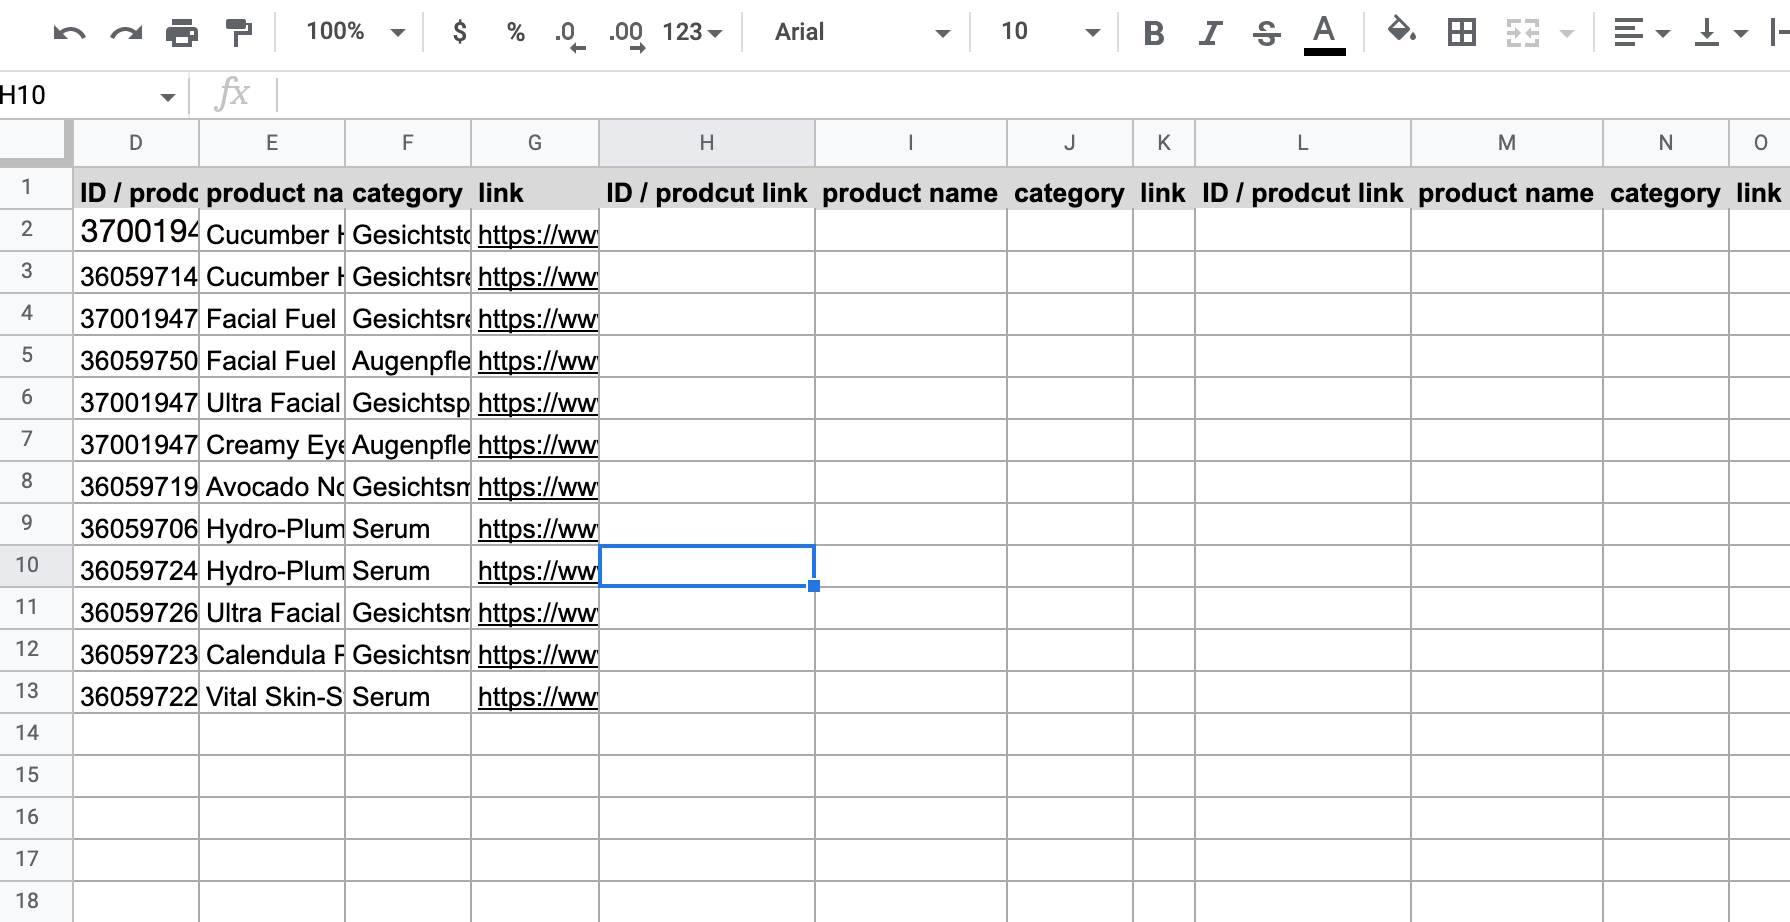The height and width of the screenshot is (922, 1790).
Task: Format as currency with dollar icon
Action: 459,32
